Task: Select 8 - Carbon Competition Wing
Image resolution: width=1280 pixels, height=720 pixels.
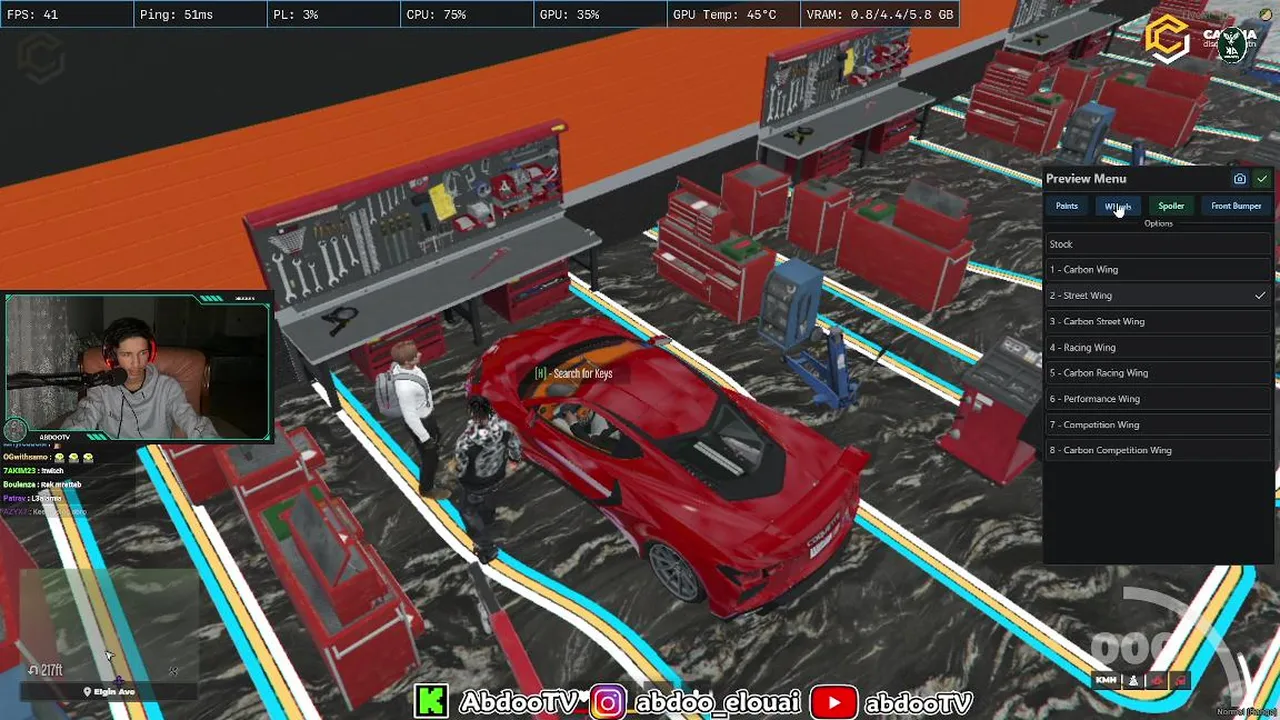Action: [1159, 451]
